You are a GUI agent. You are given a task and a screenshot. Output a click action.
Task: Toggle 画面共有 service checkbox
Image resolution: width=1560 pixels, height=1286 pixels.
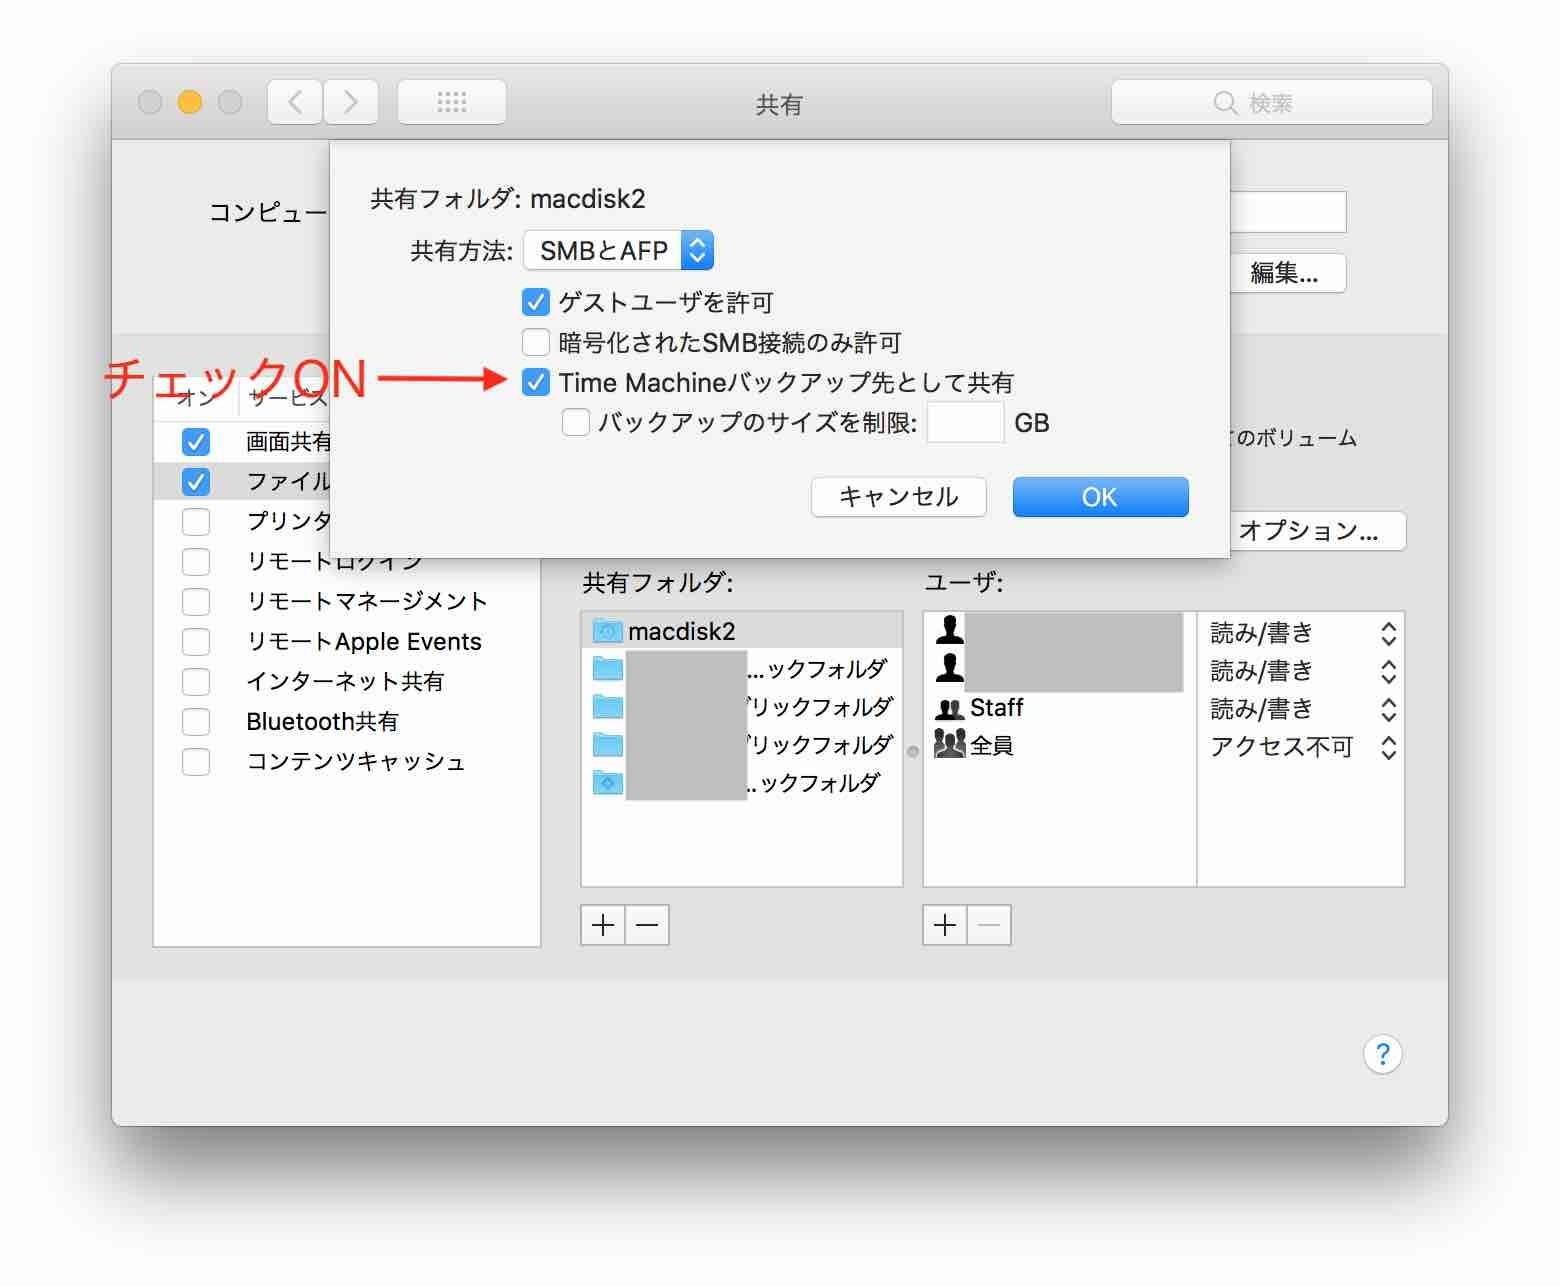196,441
